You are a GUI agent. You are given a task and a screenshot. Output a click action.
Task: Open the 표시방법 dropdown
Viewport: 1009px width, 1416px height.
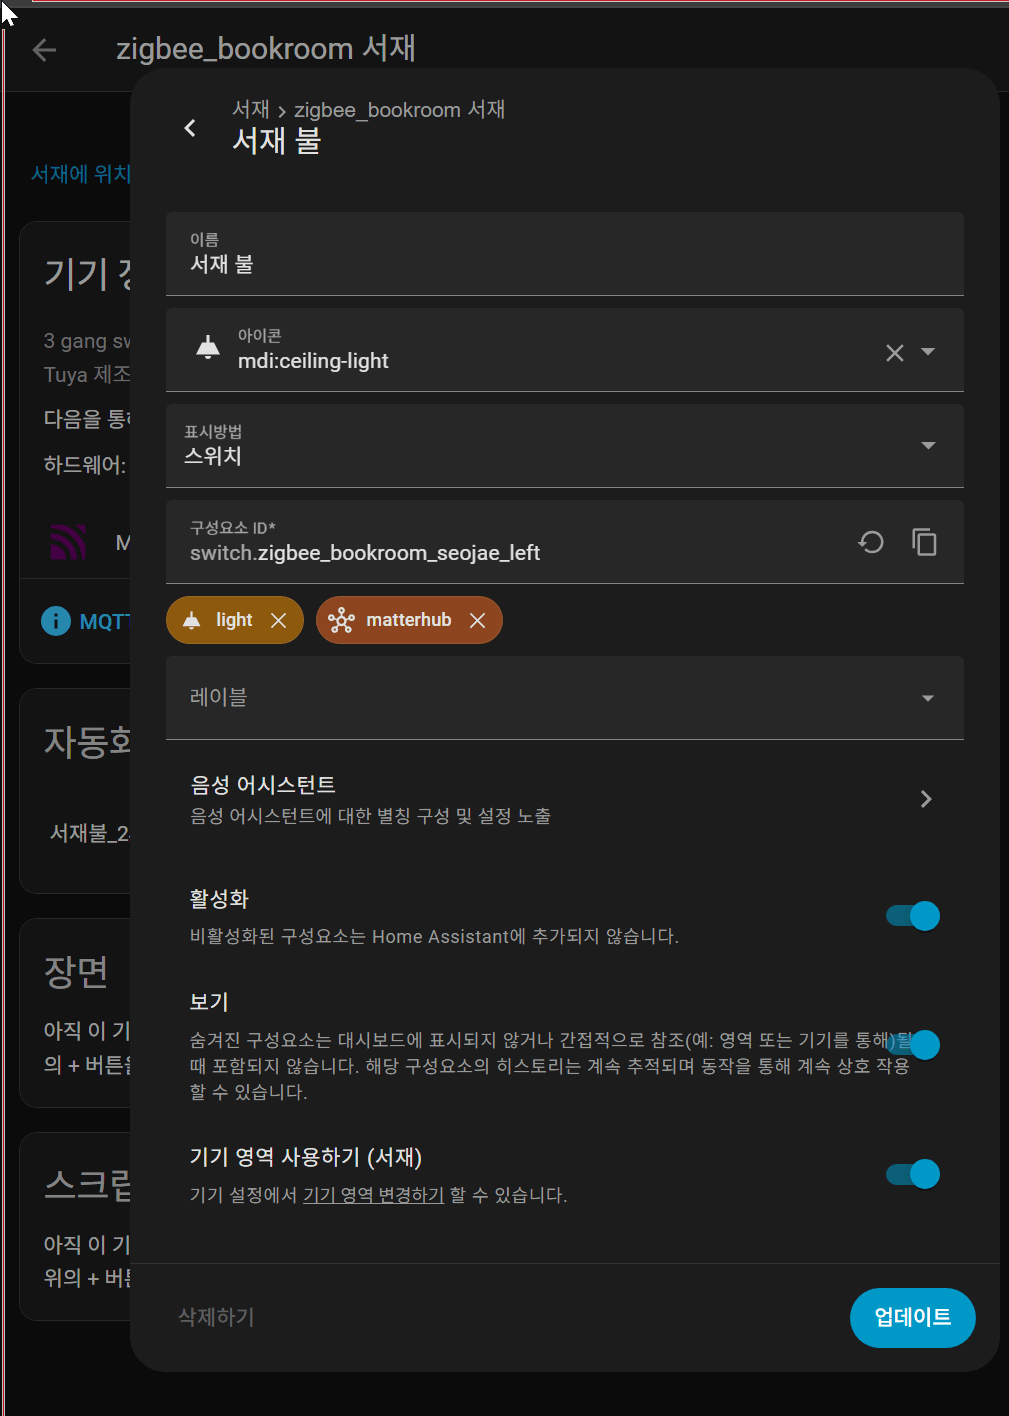coord(565,446)
